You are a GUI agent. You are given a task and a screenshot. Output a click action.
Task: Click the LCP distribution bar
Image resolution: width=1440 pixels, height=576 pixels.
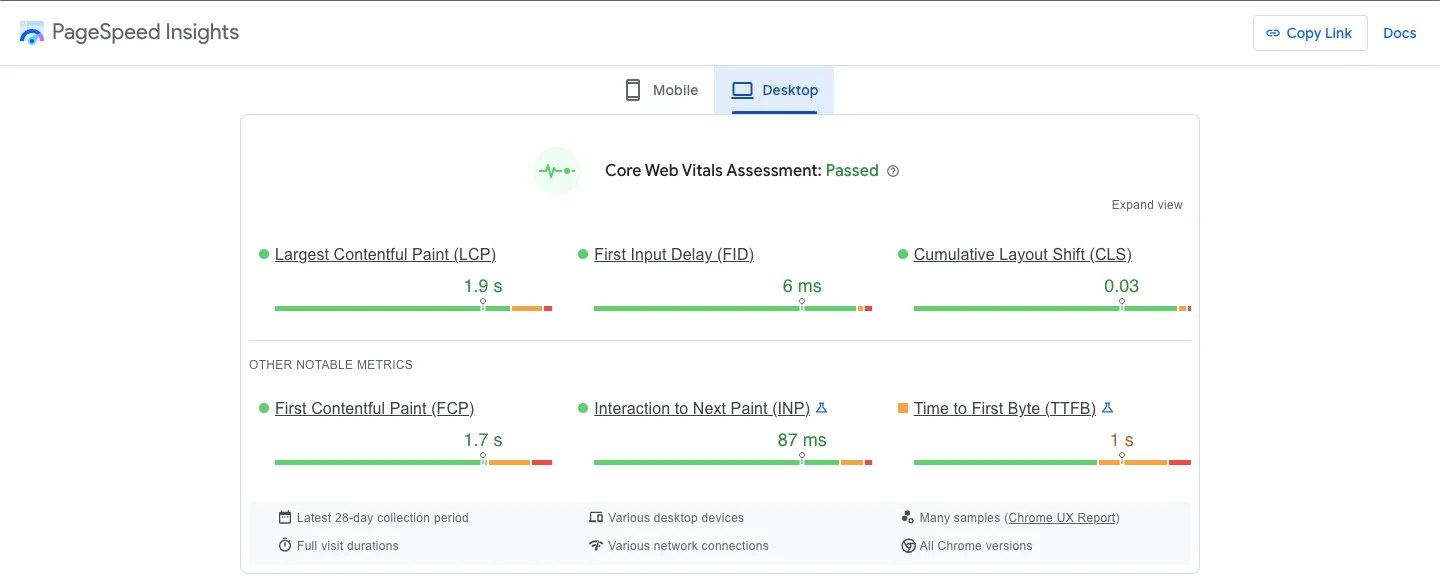click(413, 309)
